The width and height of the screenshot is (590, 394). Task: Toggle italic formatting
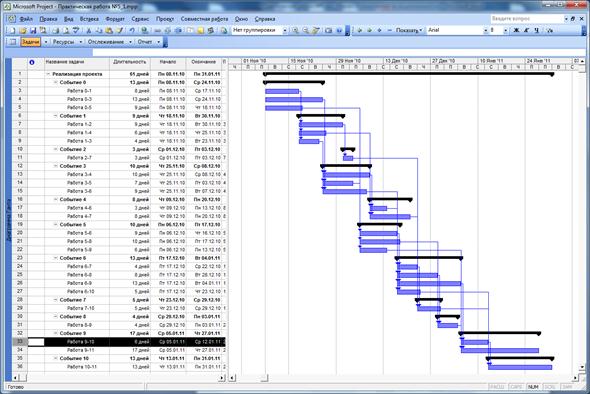[x=526, y=30]
